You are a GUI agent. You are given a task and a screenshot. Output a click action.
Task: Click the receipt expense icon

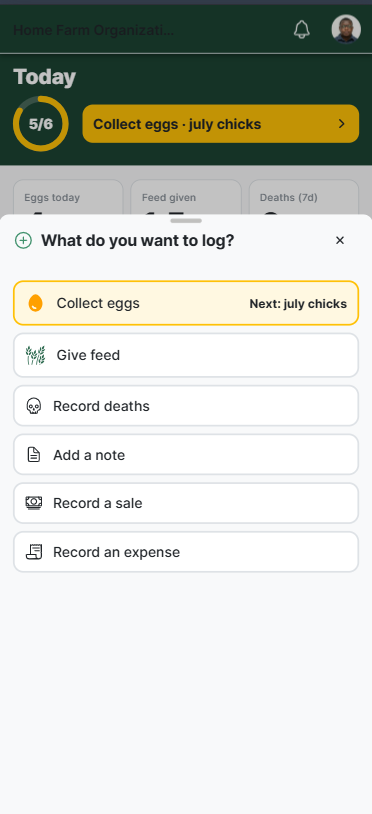tap(34, 552)
